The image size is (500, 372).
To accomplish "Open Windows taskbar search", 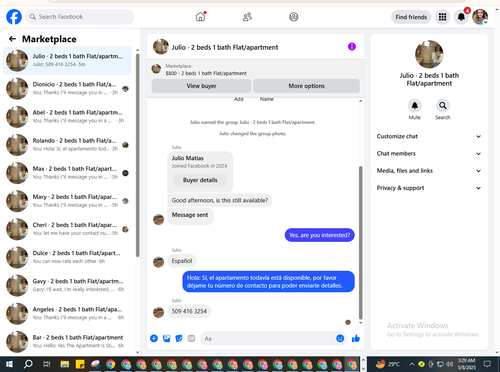I will pyautogui.click(x=28, y=364).
